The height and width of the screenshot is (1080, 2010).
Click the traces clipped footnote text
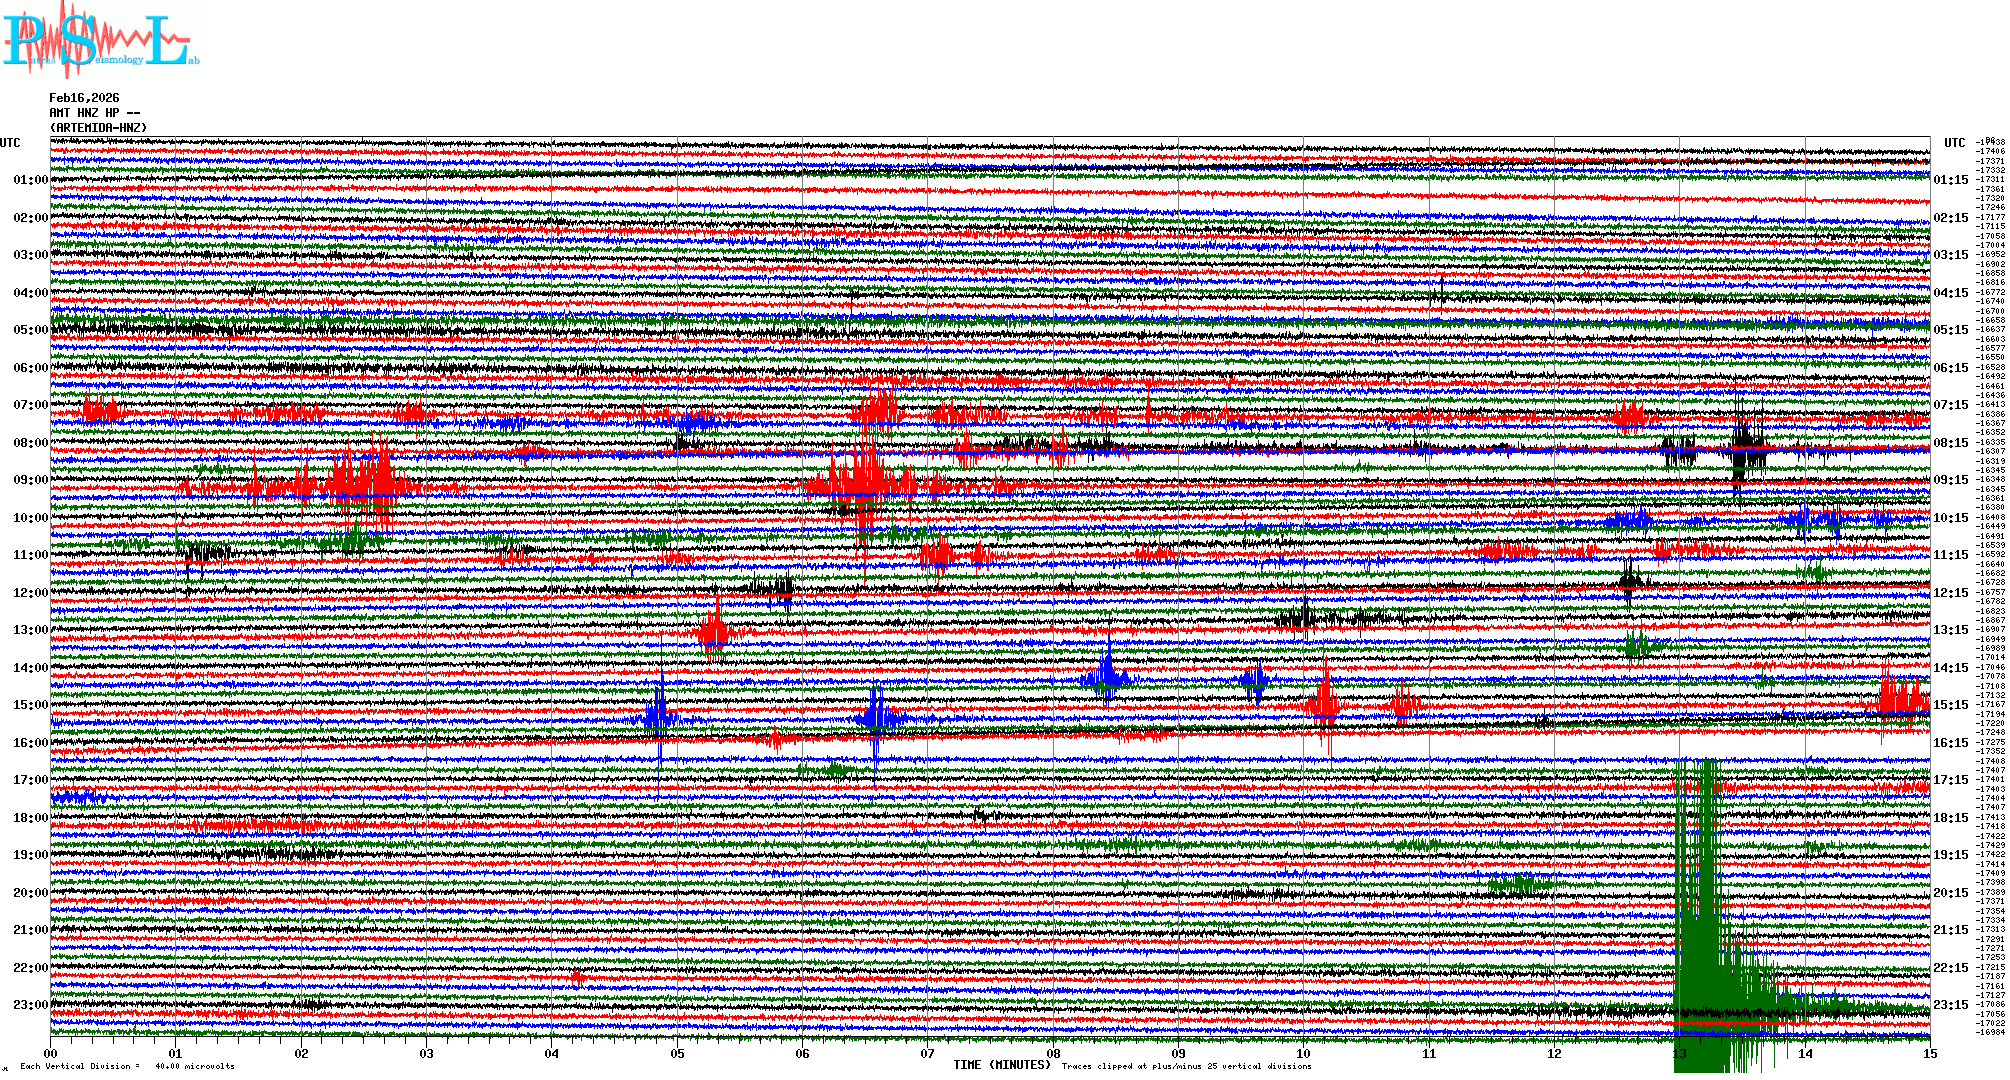tap(1186, 1066)
